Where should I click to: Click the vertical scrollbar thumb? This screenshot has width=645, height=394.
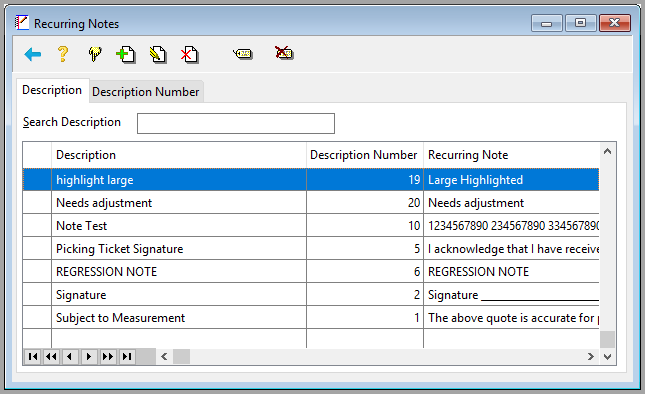608,340
